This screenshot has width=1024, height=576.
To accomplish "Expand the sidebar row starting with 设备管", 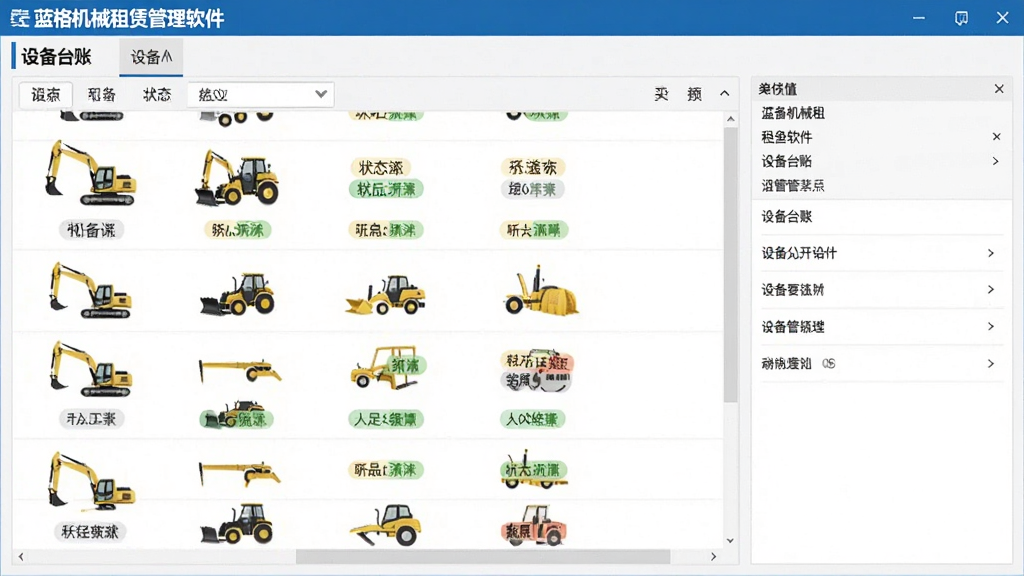I will (991, 327).
